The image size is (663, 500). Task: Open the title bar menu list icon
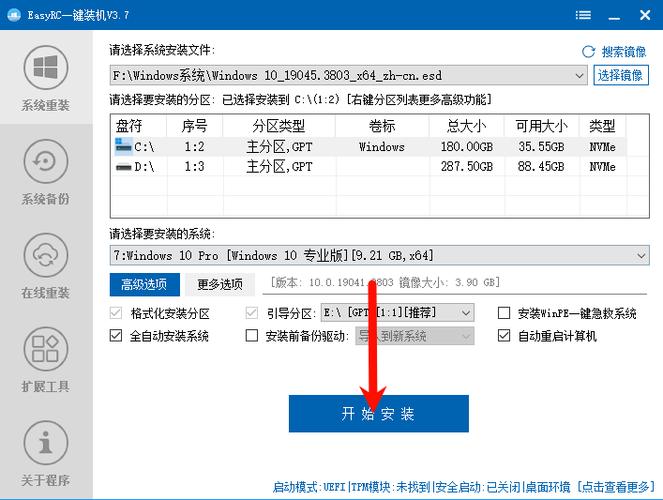click(583, 15)
